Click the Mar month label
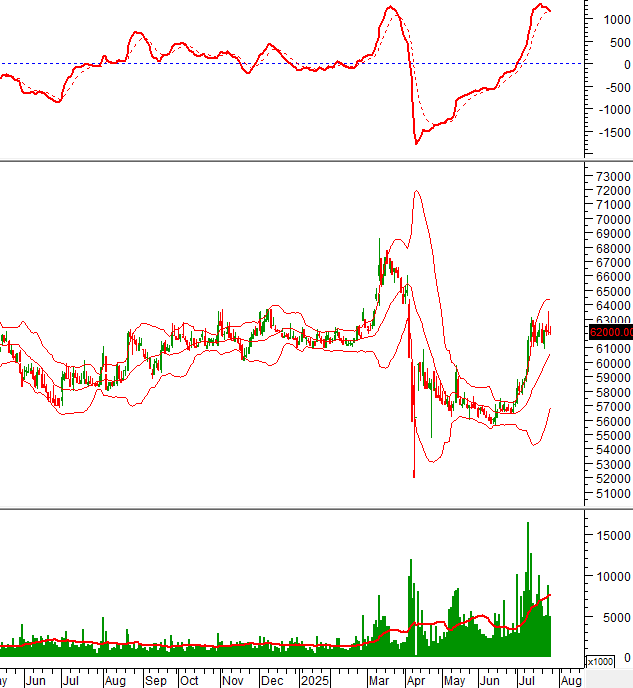633x688 pixels. [x=379, y=681]
